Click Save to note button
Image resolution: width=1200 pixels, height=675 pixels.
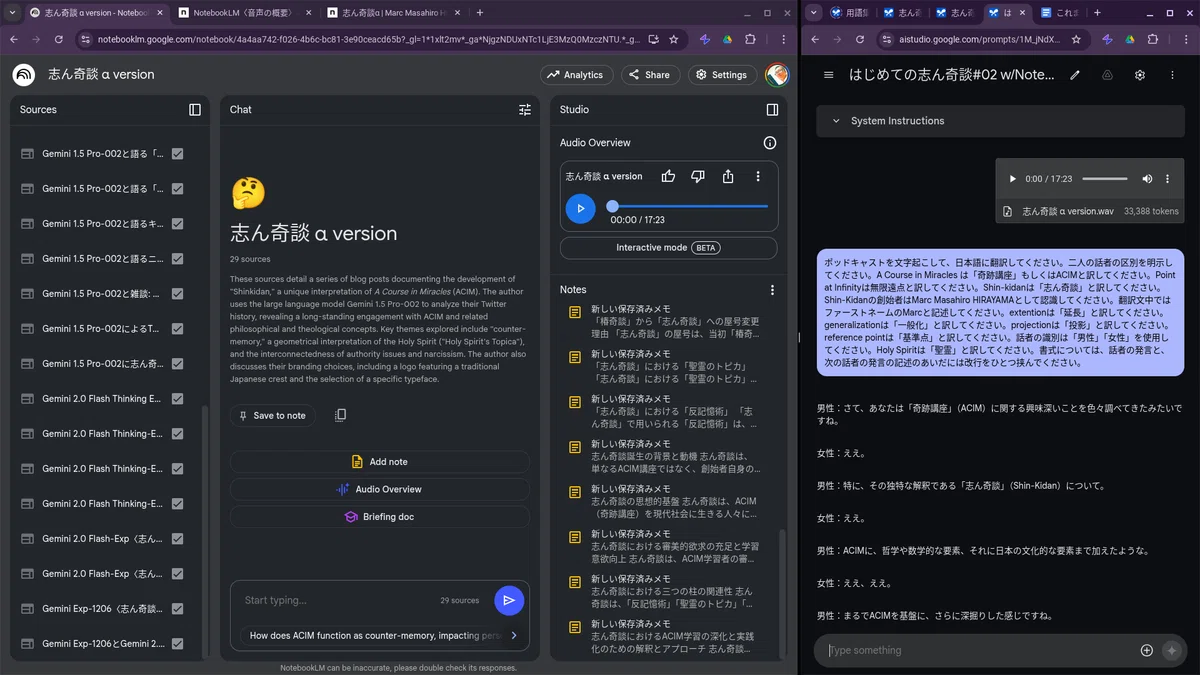point(273,416)
